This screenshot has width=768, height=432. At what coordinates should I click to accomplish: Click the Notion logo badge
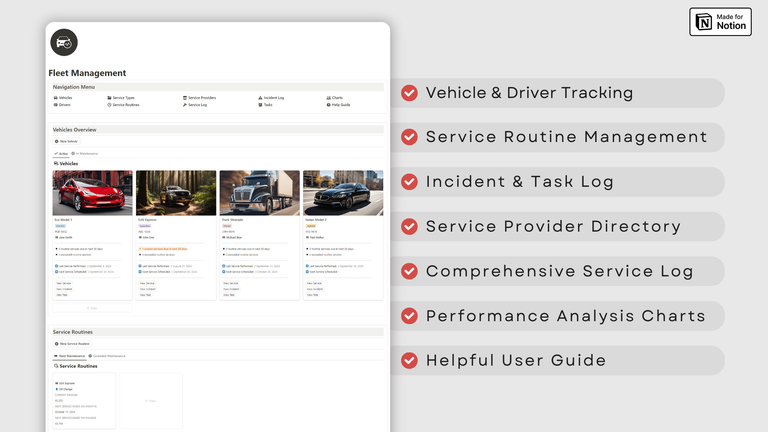[720, 22]
